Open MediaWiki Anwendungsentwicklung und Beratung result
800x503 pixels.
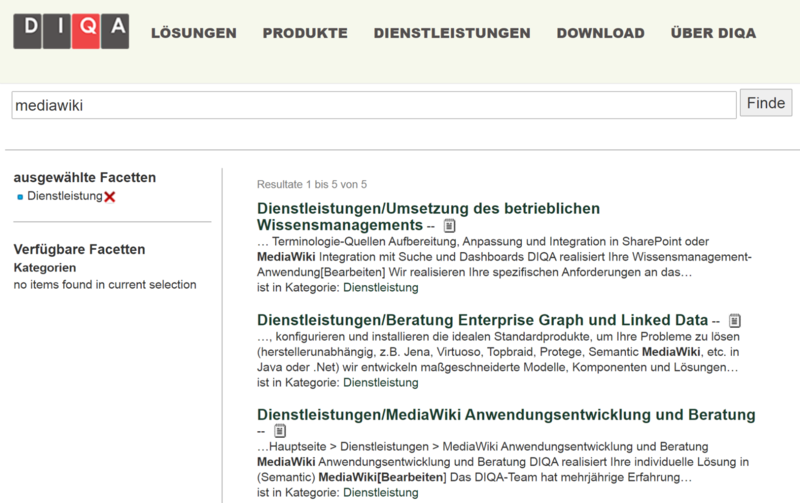[506, 415]
